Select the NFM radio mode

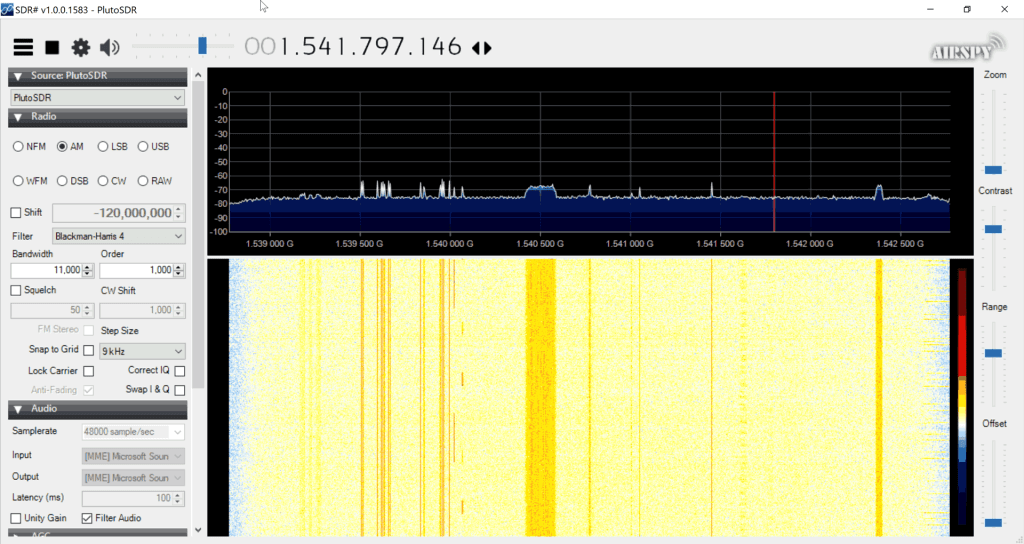point(18,147)
